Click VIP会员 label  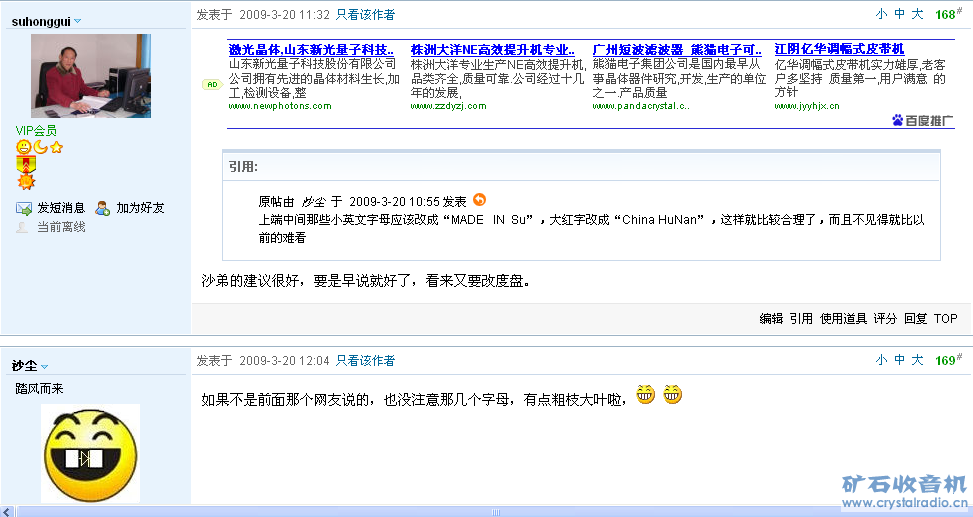click(36, 130)
